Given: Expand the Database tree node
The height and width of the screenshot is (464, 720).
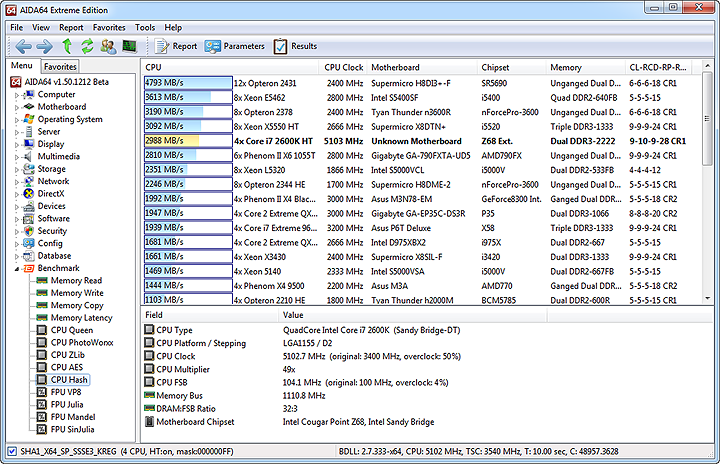Looking at the screenshot, I should click(17, 256).
